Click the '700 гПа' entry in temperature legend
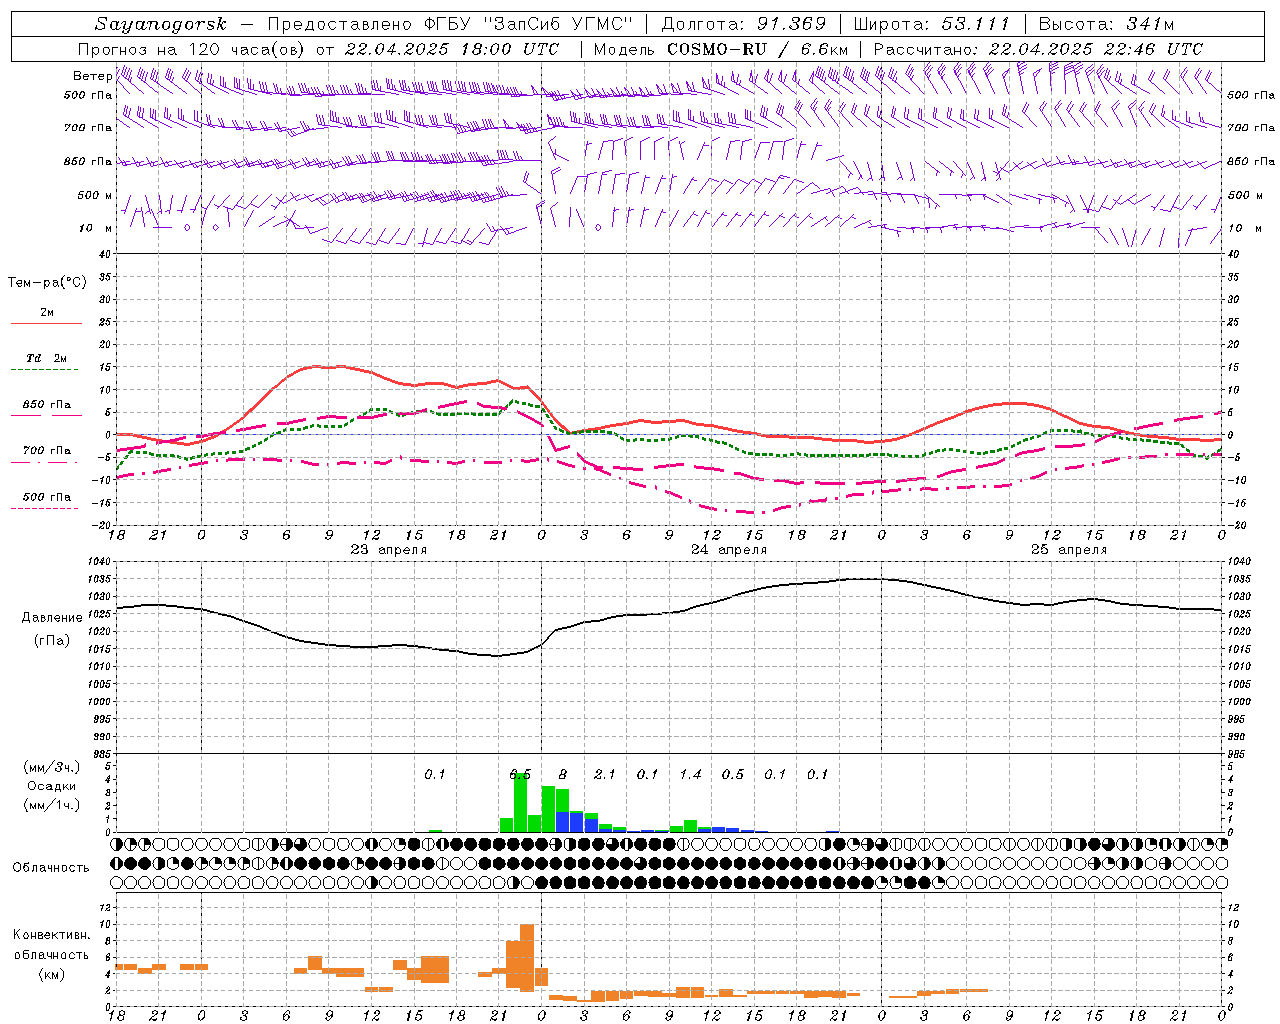This screenshot has height=1024, width=1280. (x=47, y=450)
